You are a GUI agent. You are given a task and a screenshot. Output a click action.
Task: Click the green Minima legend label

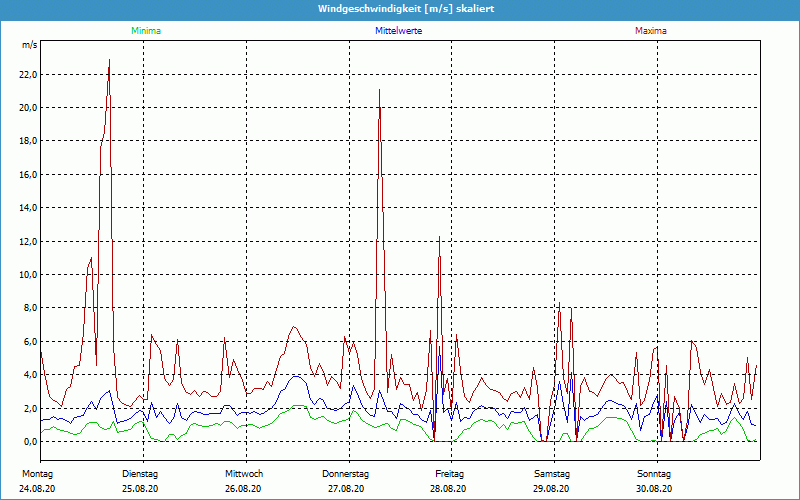(146, 31)
